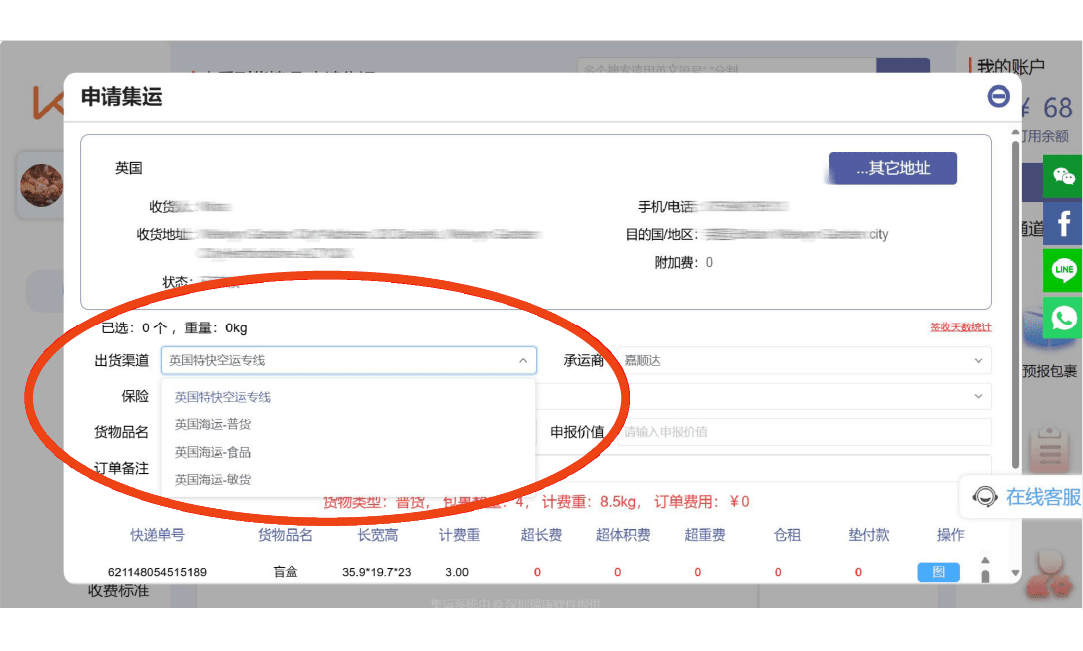This screenshot has height=651, width=1083.
Task: Select 英国特快空运专线 from the list
Action: tap(223, 397)
